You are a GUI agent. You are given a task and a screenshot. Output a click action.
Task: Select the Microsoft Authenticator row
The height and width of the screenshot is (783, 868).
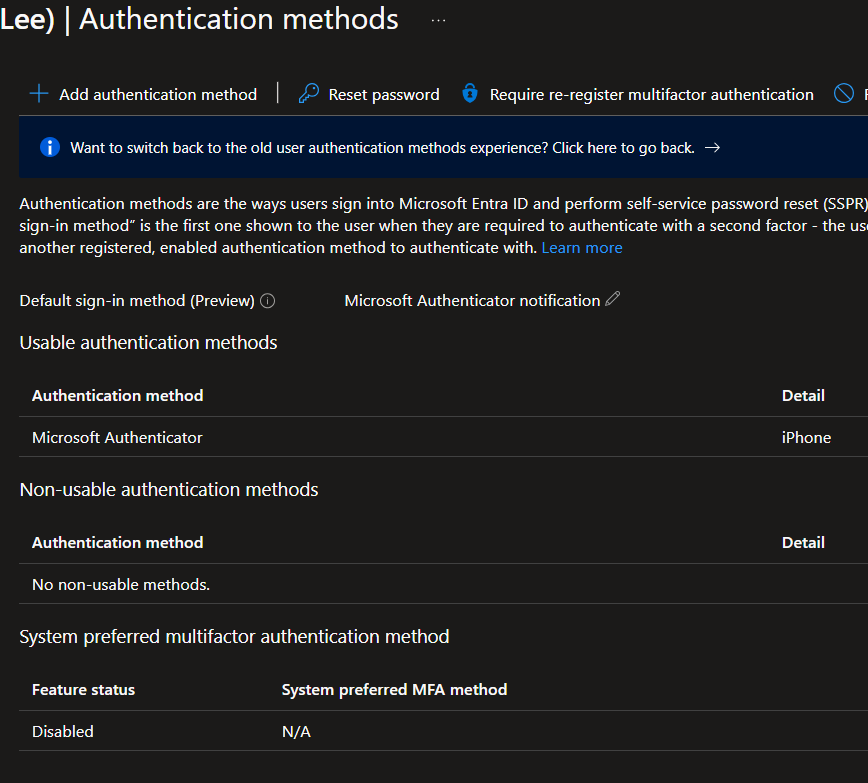coord(117,437)
